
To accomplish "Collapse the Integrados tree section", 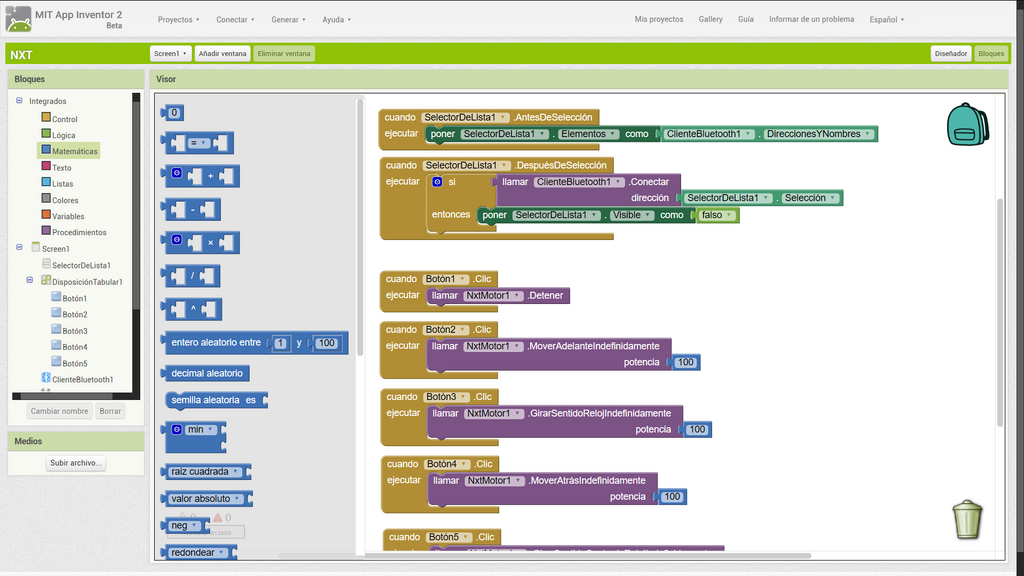I will click(x=19, y=101).
